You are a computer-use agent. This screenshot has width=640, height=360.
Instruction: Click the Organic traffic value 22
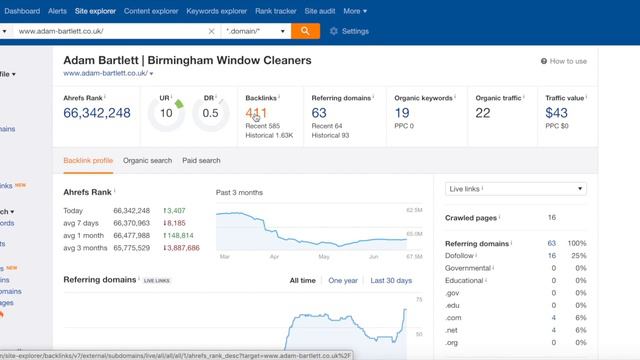point(483,113)
